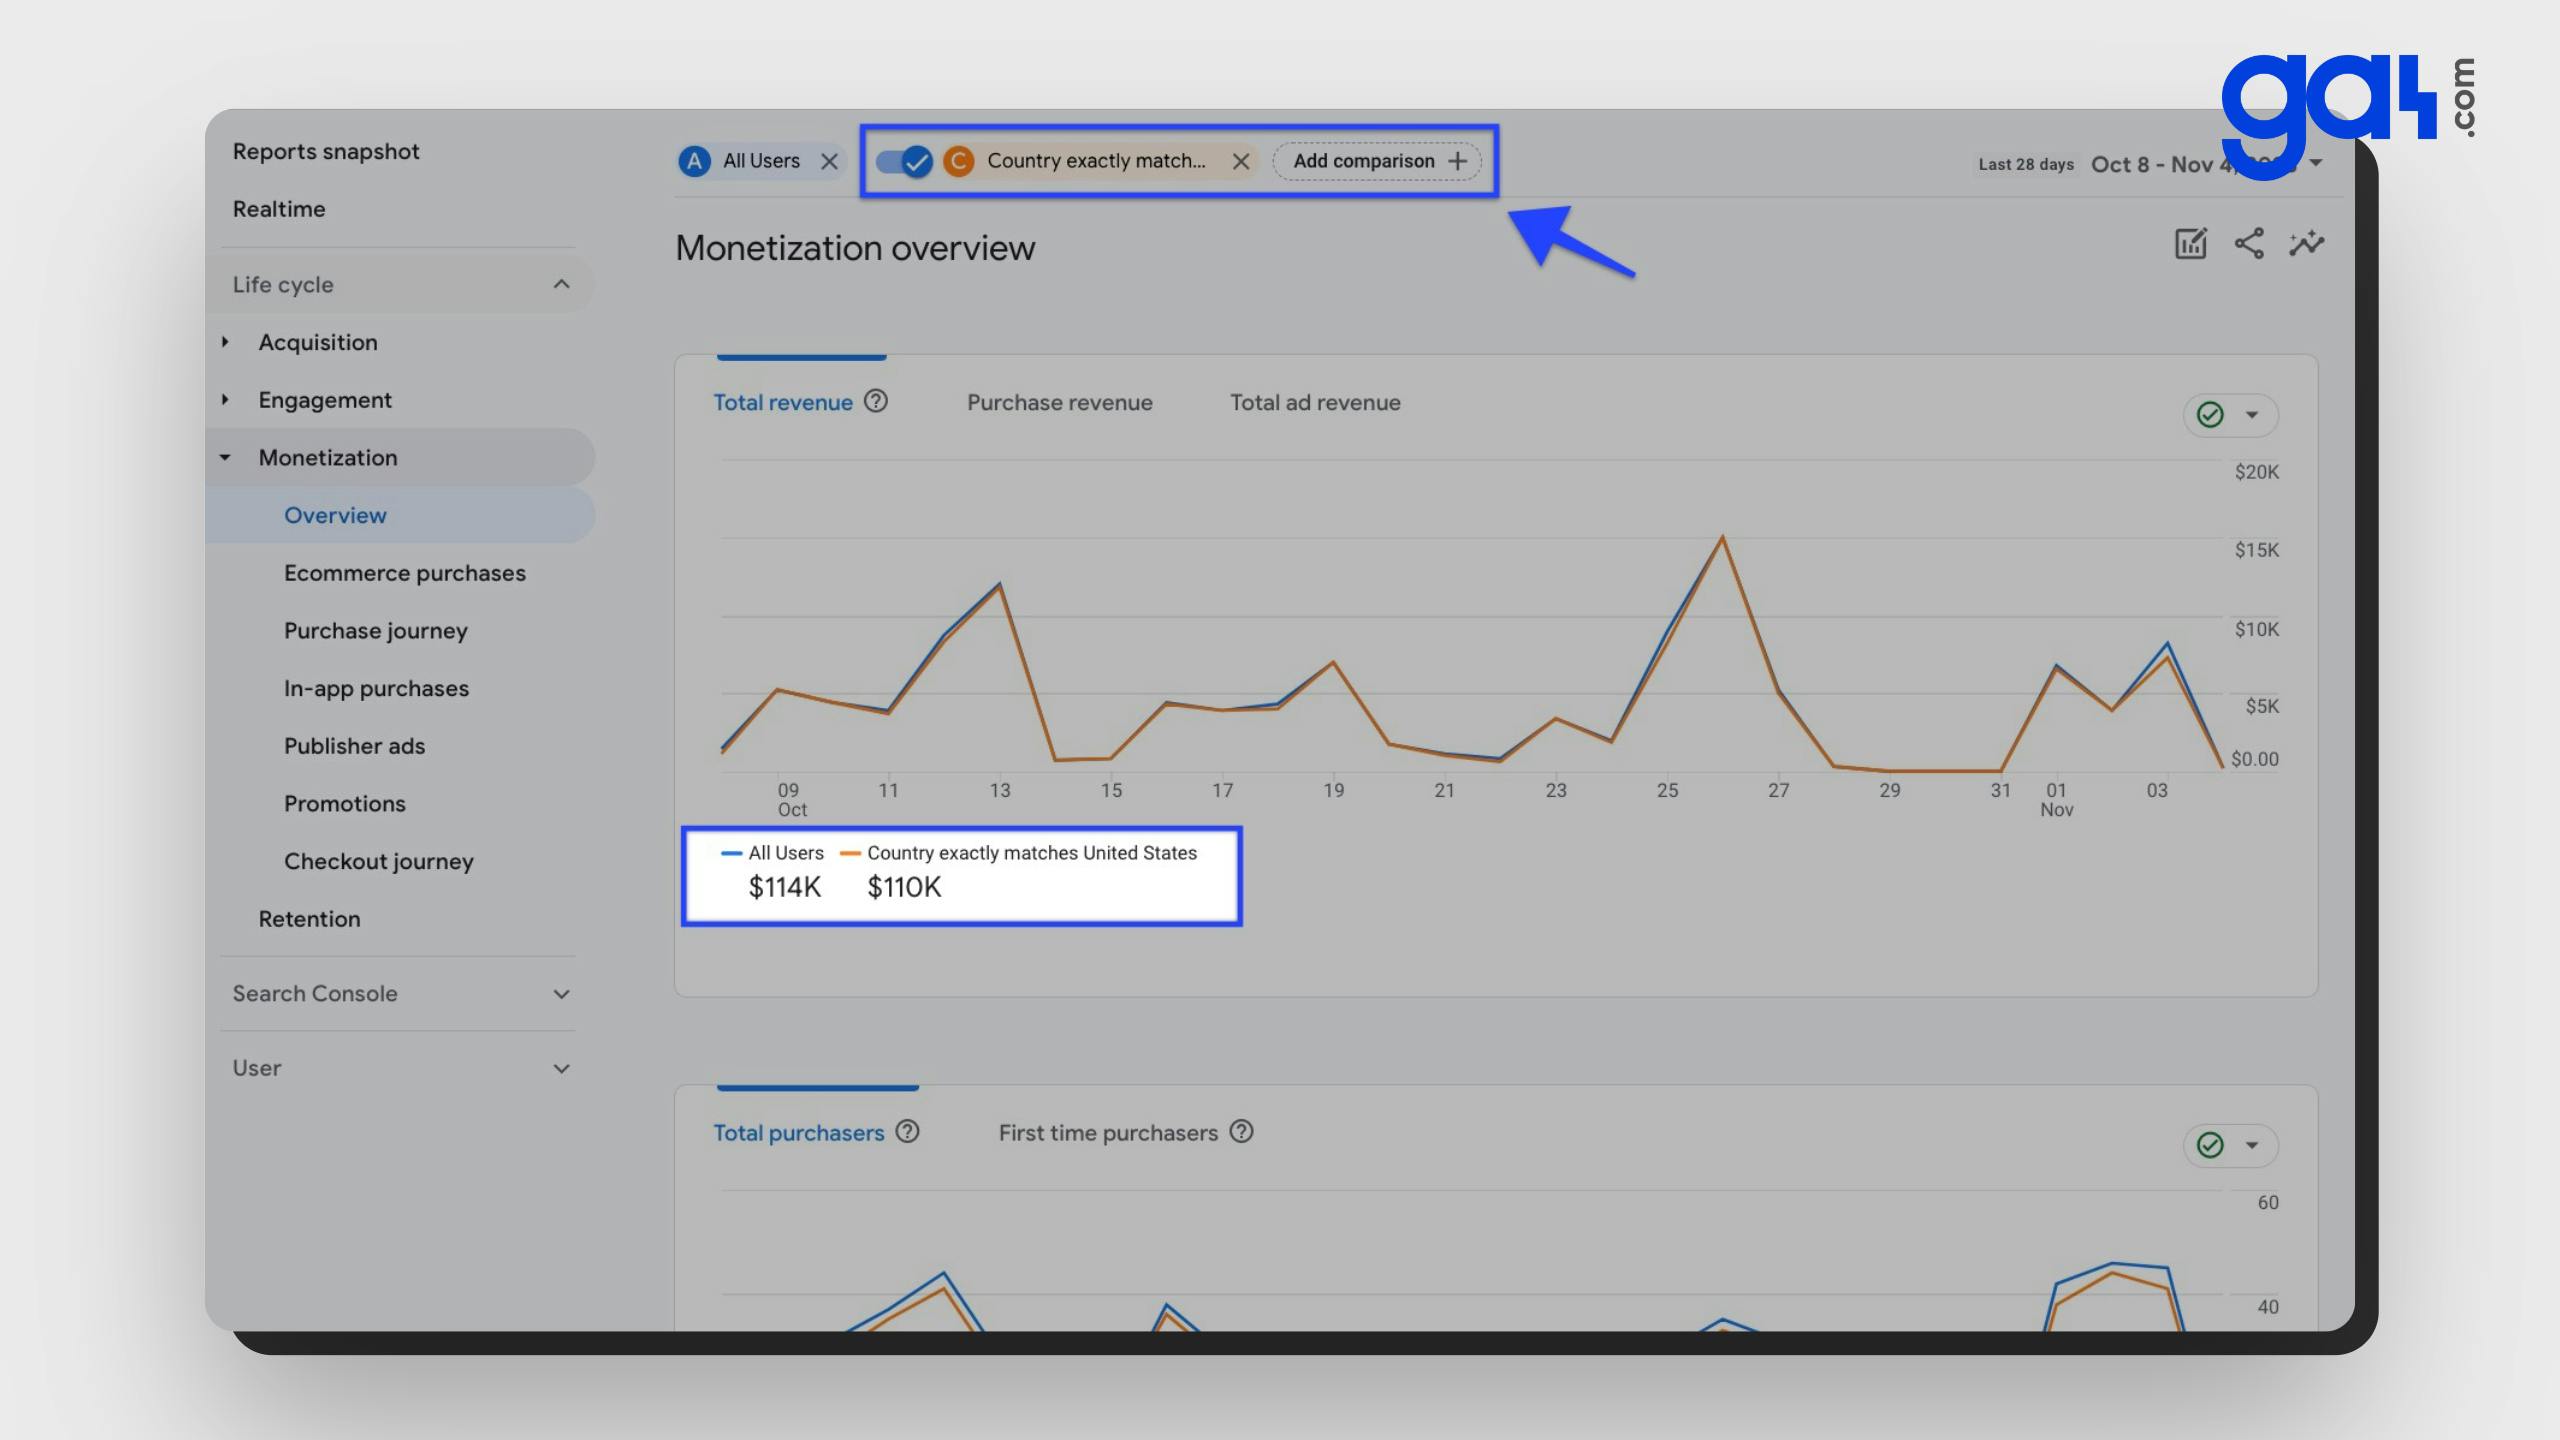Click Total revenue help question-mark icon
2560x1440 pixels.
[876, 401]
